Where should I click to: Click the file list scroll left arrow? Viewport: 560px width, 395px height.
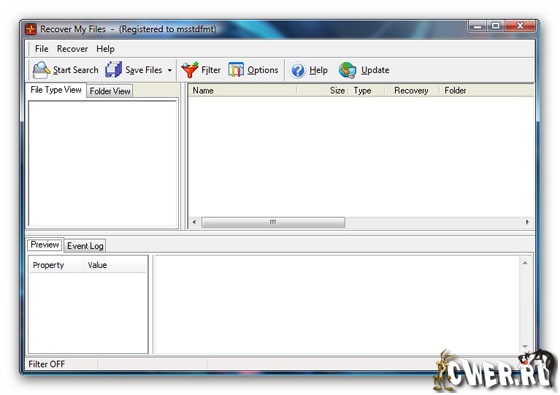tap(194, 222)
